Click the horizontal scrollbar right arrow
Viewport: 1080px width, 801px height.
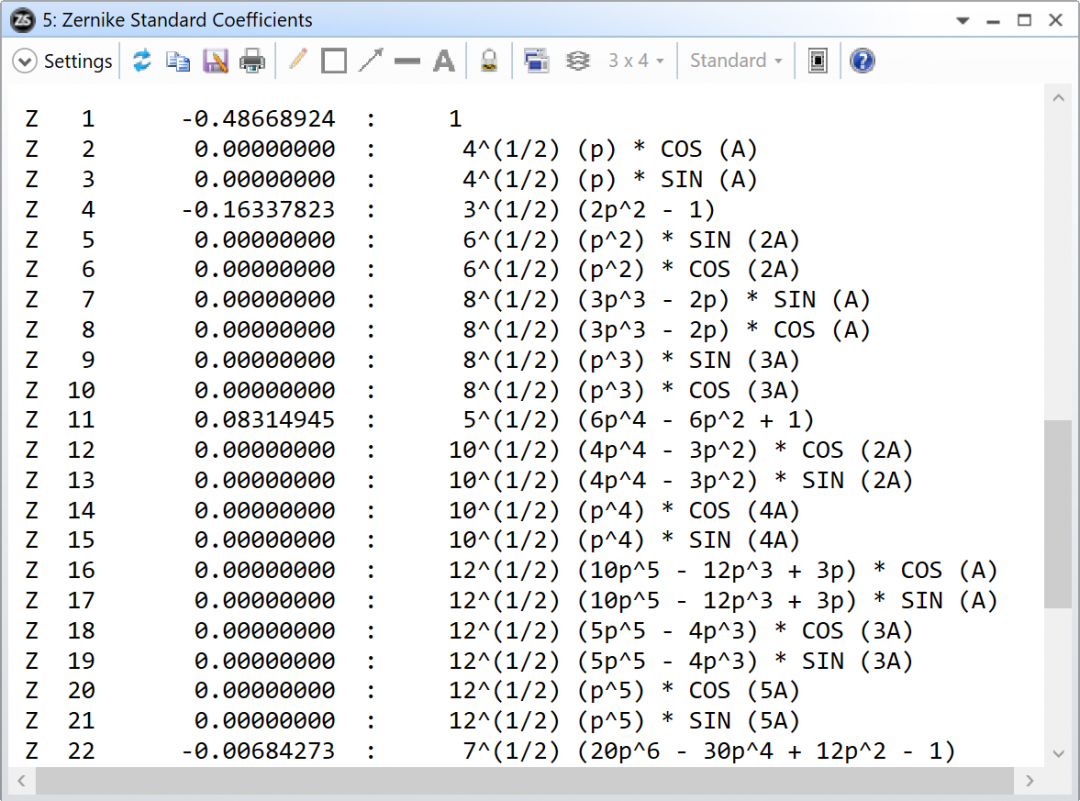pyautogui.click(x=1029, y=780)
